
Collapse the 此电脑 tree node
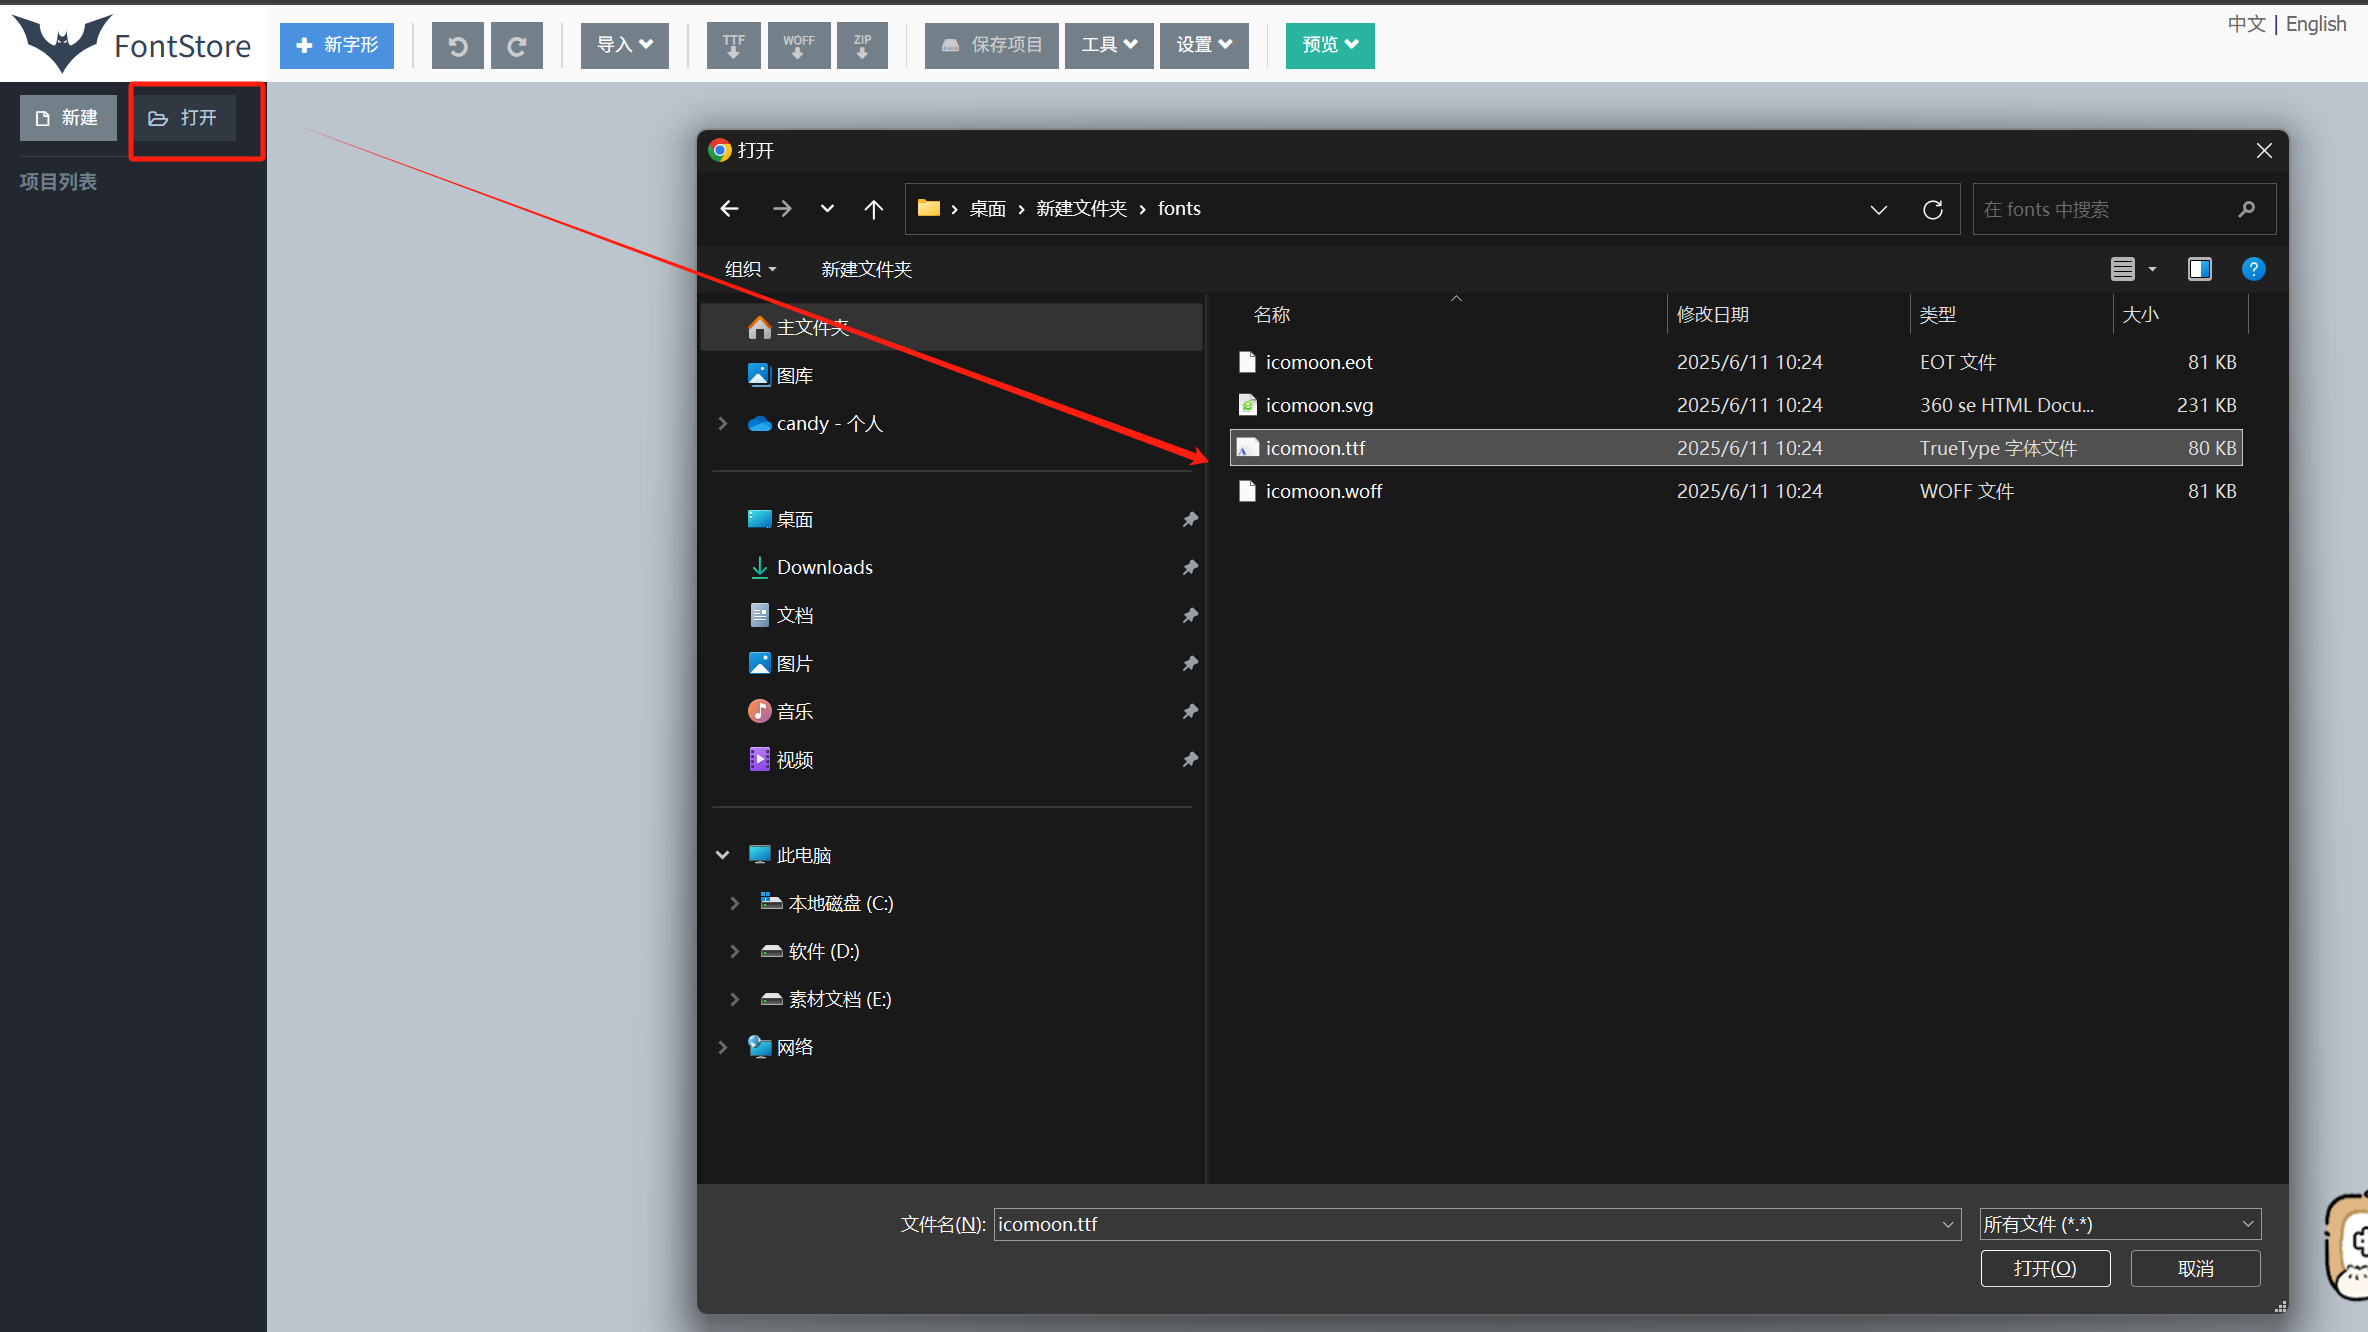tap(722, 855)
